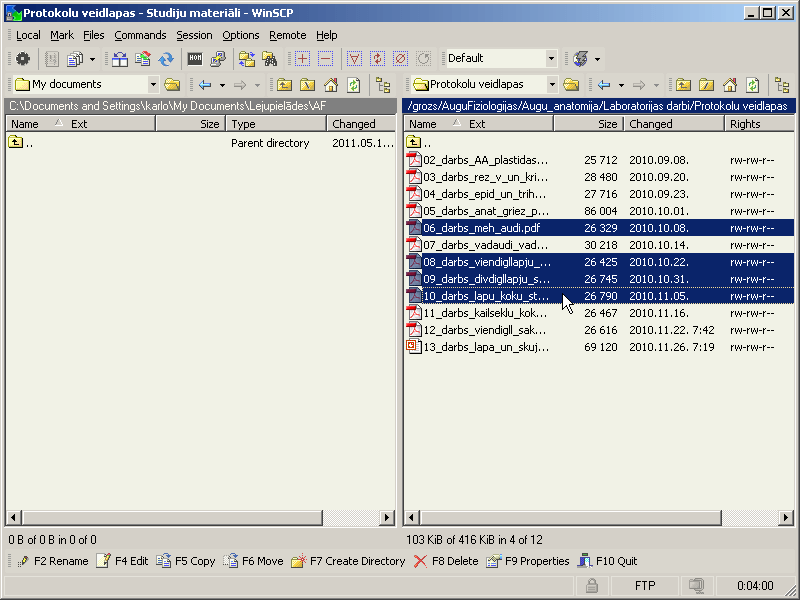The width and height of the screenshot is (800, 600).
Task: Click the F5 Copy button
Action: click(x=186, y=561)
